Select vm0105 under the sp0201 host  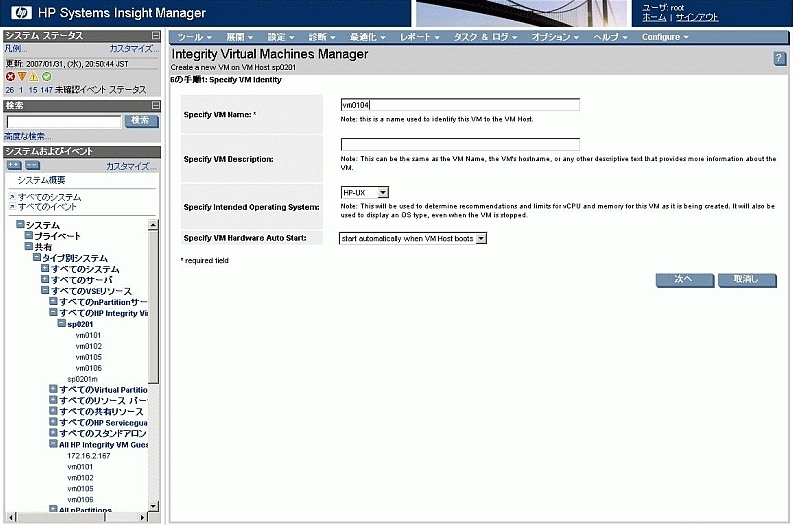pos(89,357)
